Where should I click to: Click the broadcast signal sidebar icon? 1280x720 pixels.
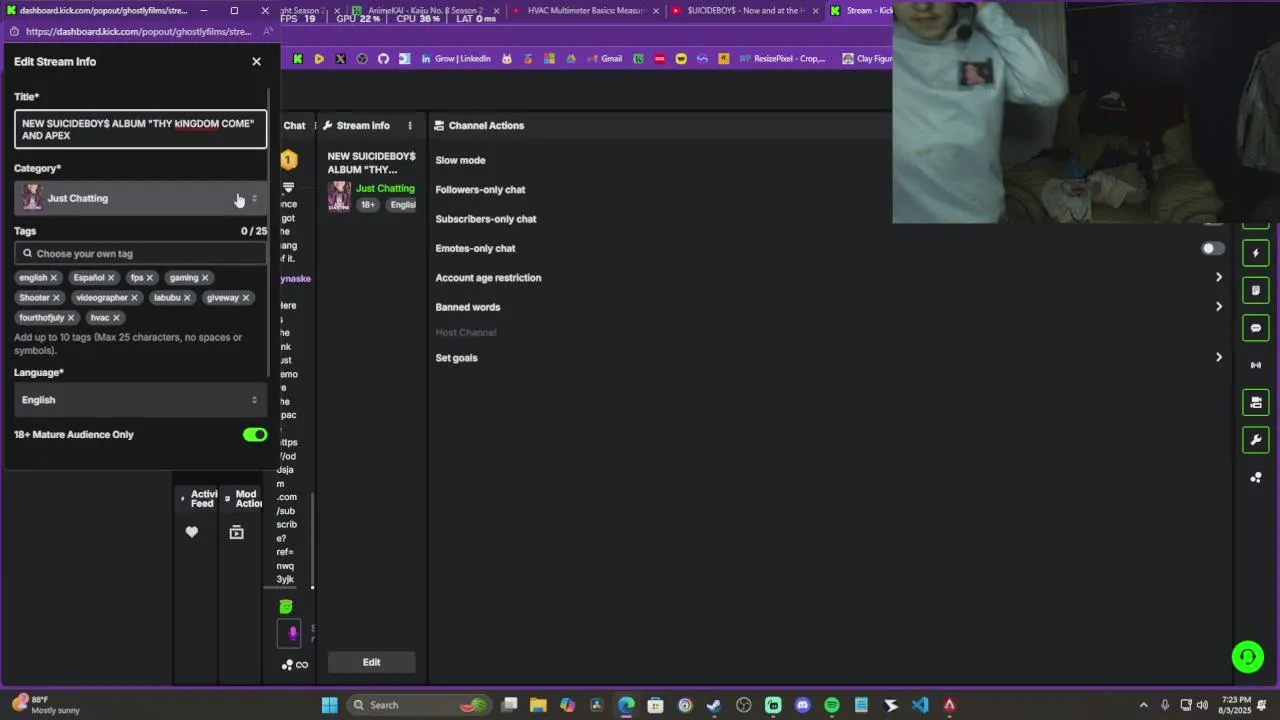1256,365
